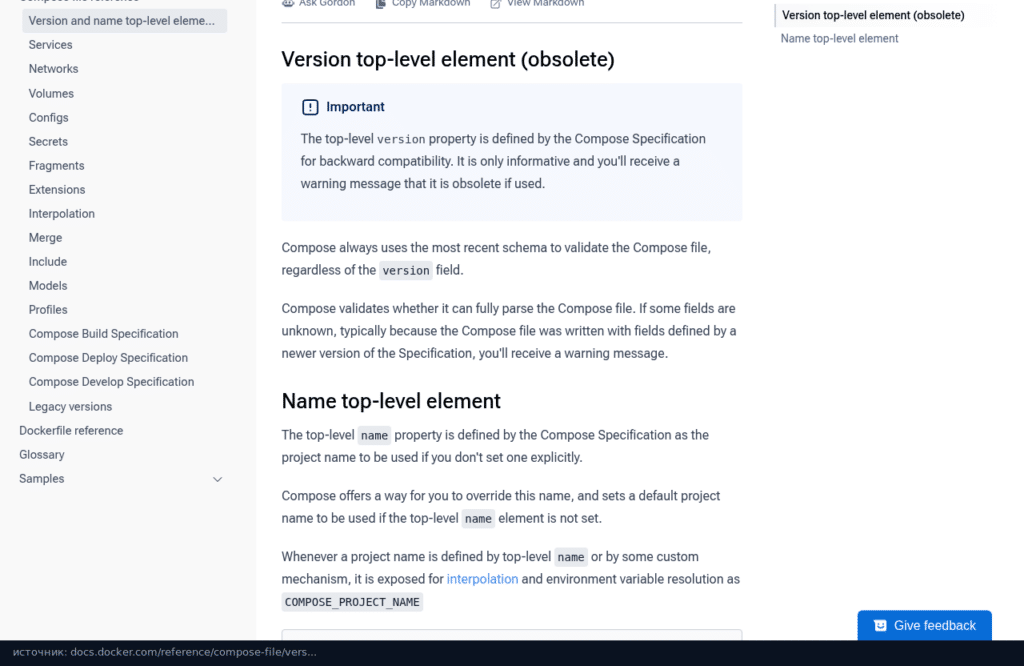This screenshot has width=1024, height=666.
Task: Open View Markdown link
Action: point(537,3)
